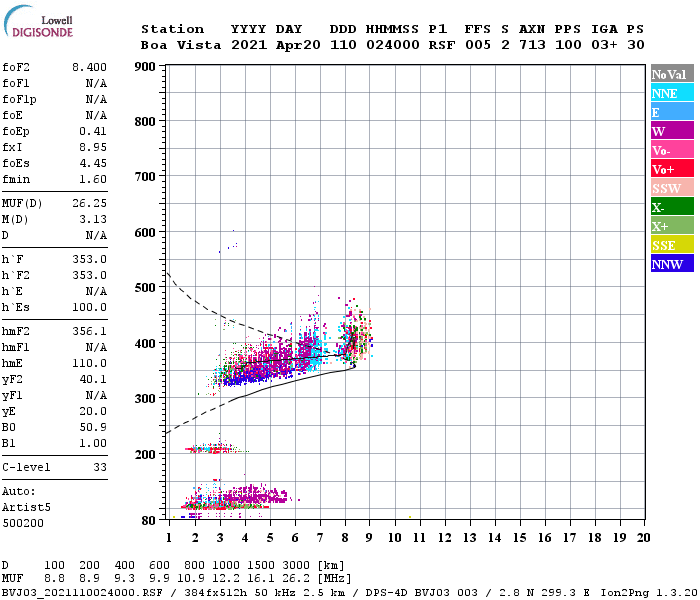Click the purple Es echo trace near 100 km

pyautogui.click(x=257, y=495)
